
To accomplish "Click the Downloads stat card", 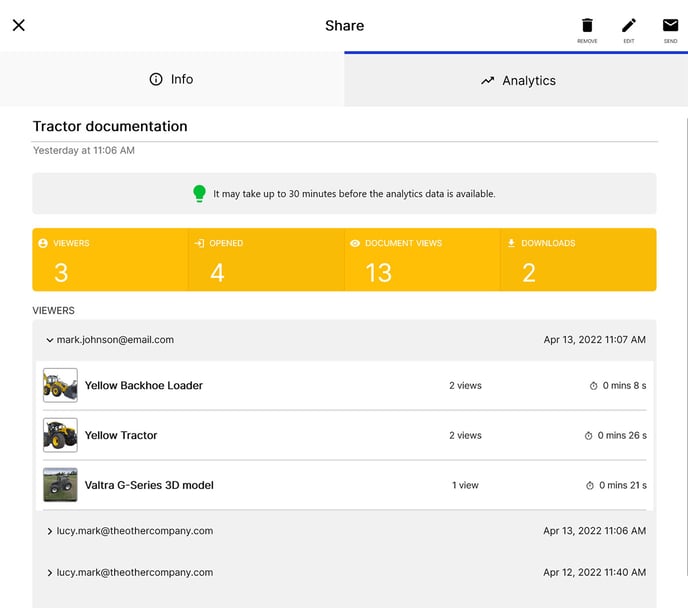I will (x=578, y=259).
